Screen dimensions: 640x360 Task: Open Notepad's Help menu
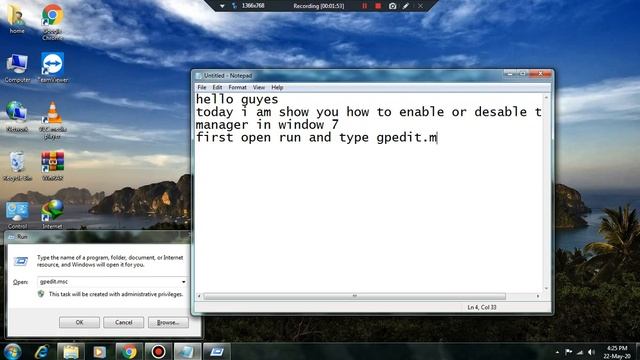(x=277, y=87)
